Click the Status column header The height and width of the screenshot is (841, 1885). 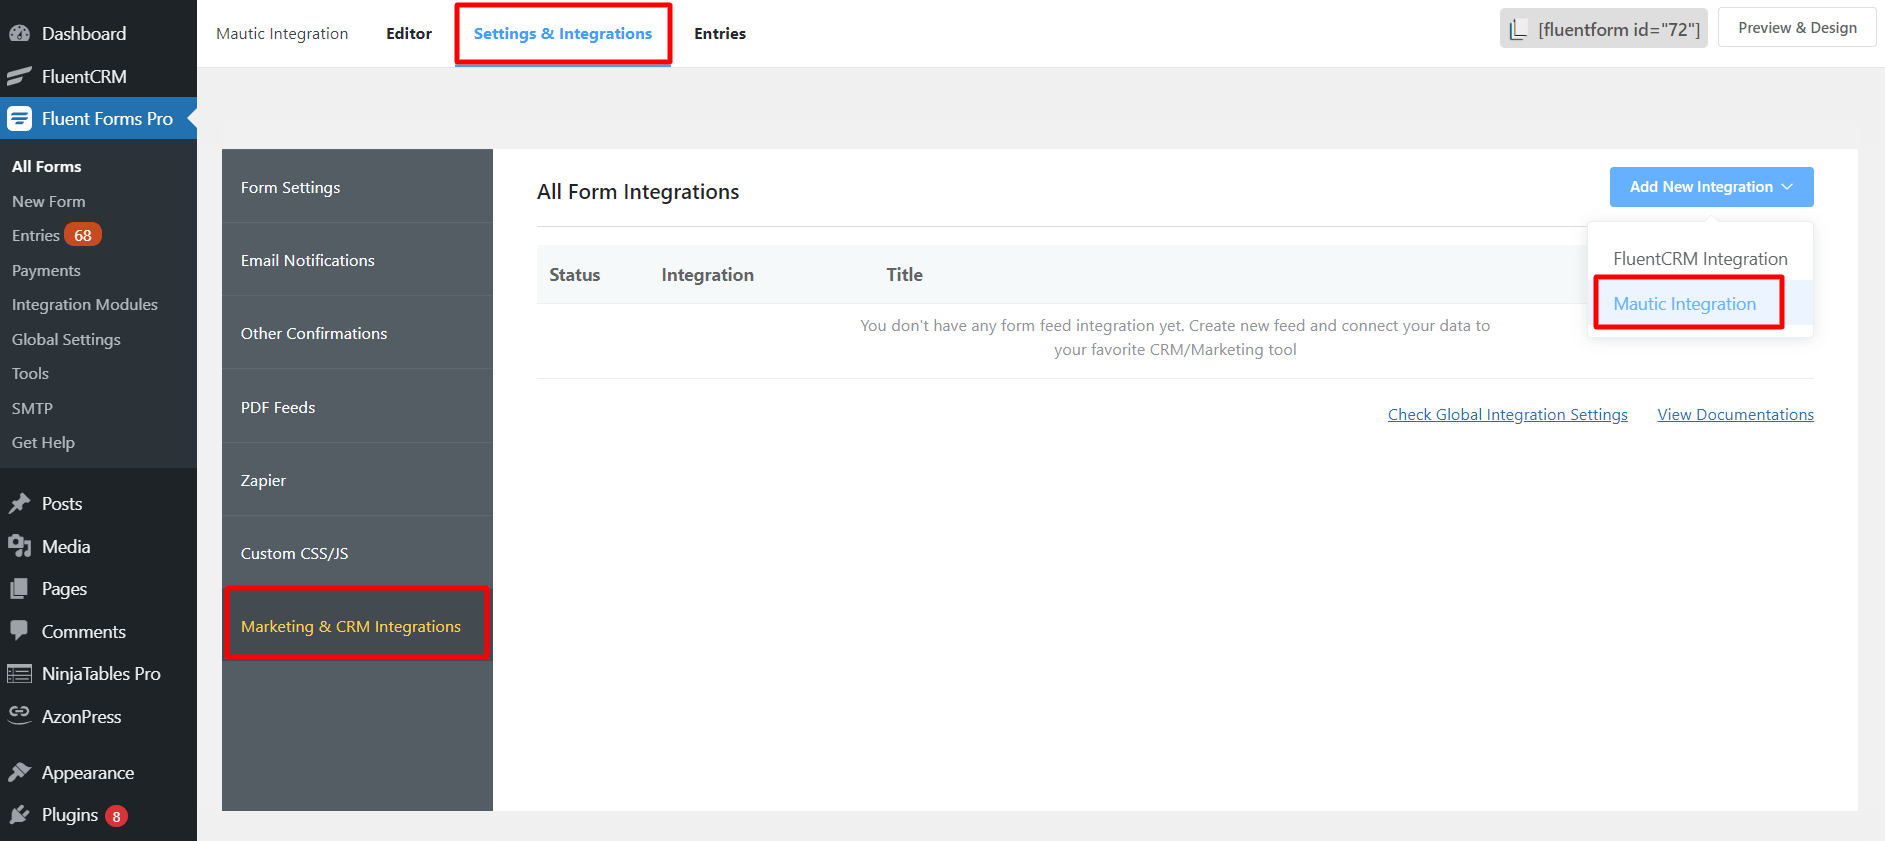coord(575,275)
